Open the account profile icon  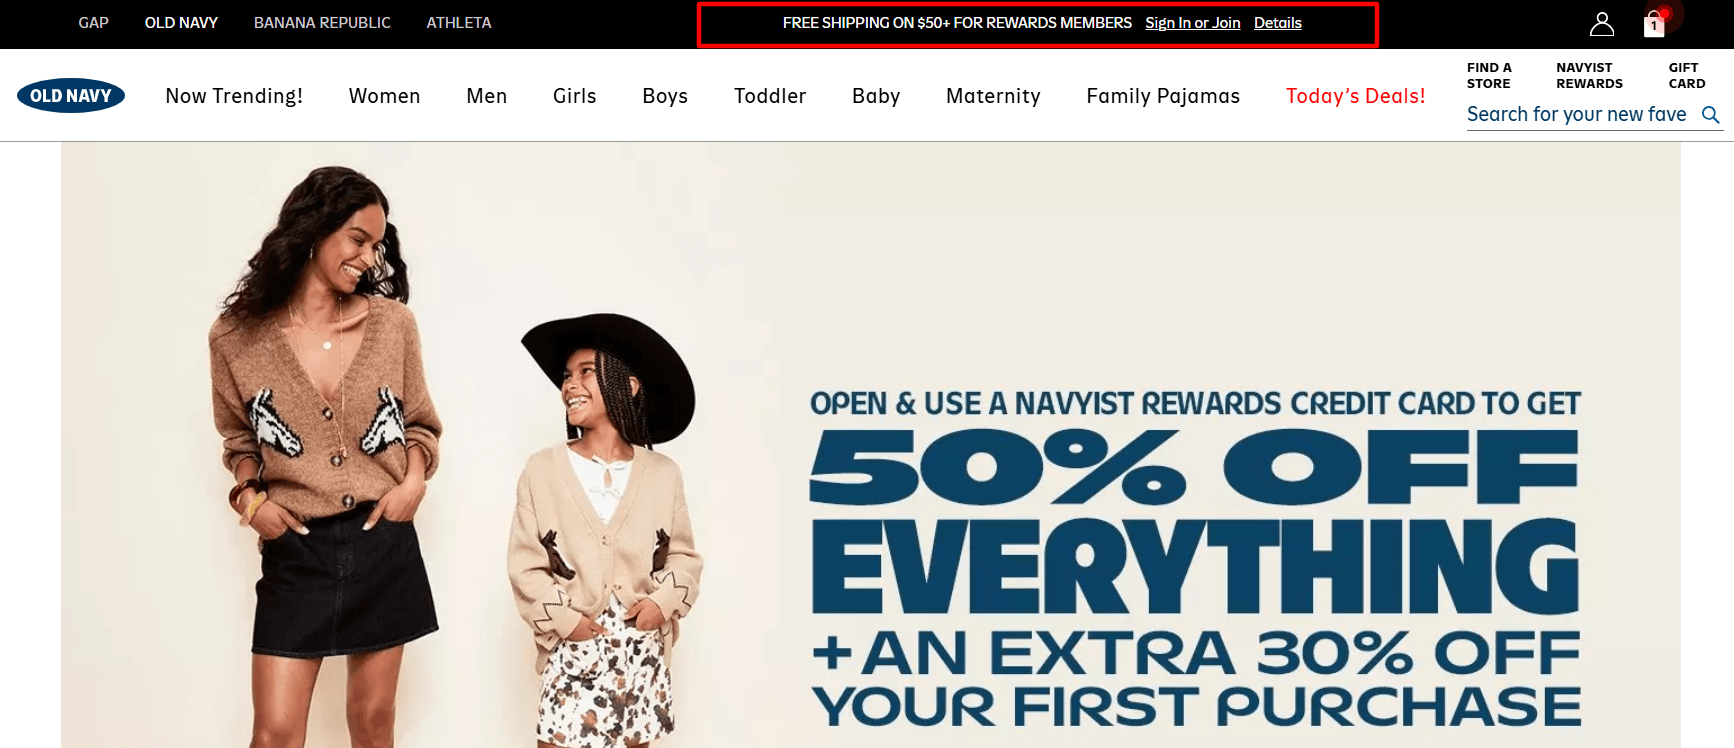coord(1602,24)
